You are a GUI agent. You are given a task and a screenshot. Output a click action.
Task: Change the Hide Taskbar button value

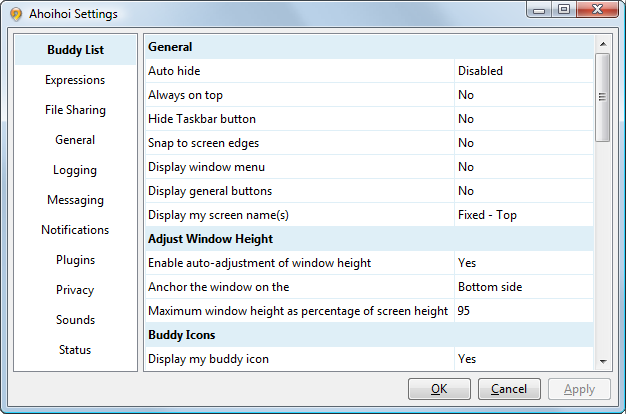coord(524,119)
